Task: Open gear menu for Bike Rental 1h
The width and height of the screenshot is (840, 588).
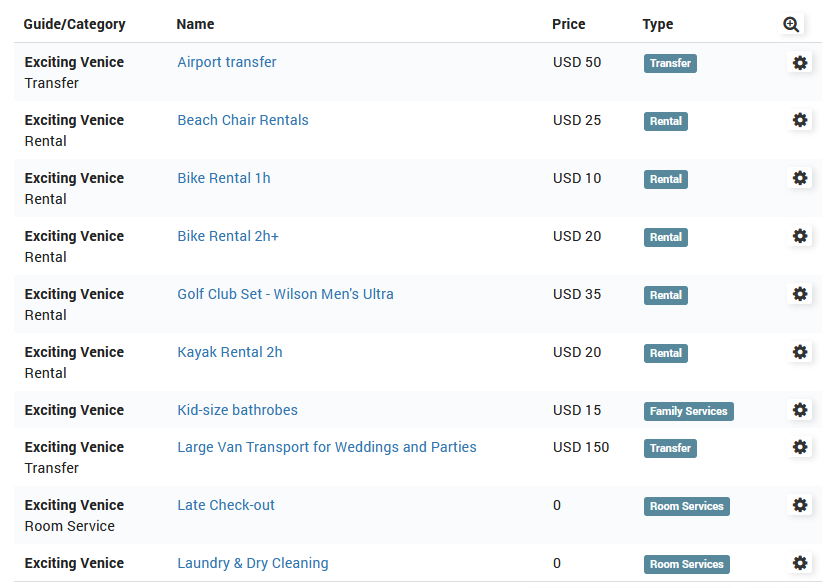Action: pos(799,178)
